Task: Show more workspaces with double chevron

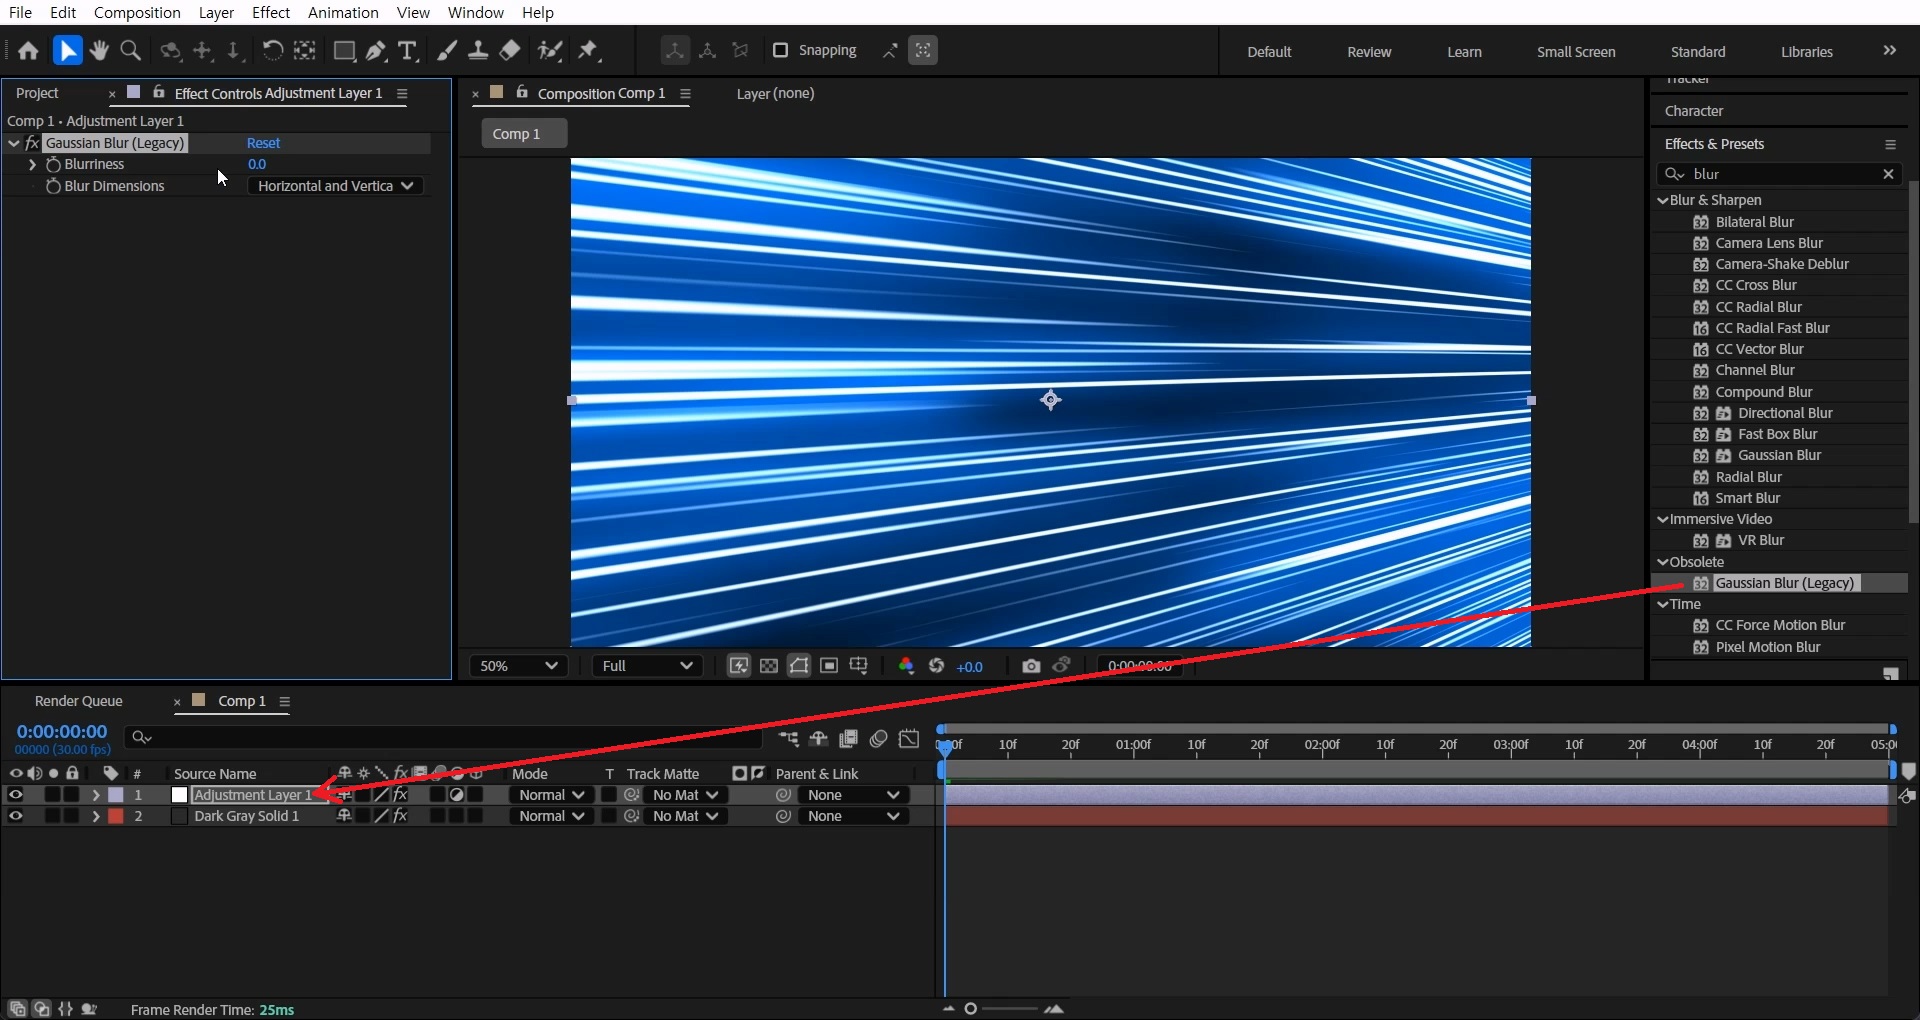Action: point(1889,50)
